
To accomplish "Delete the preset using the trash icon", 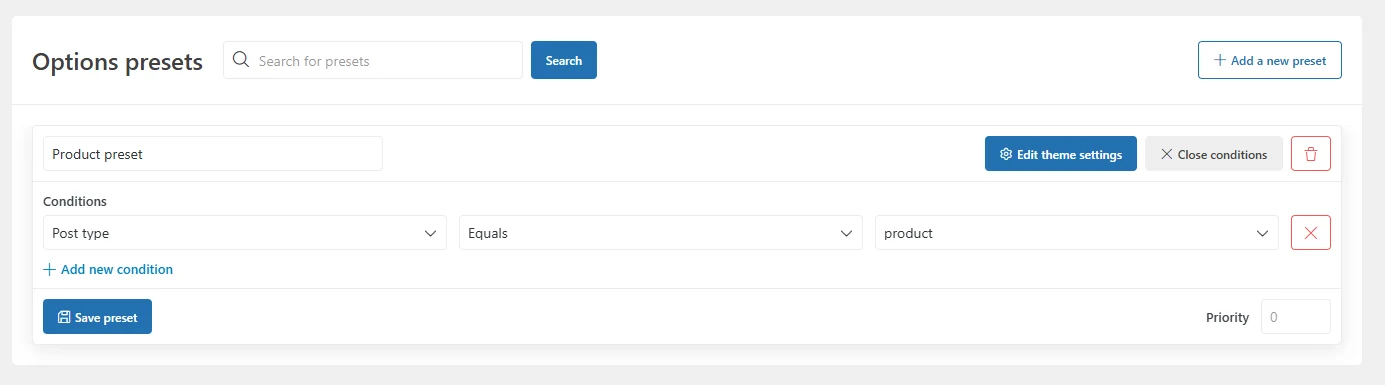I will (1311, 154).
